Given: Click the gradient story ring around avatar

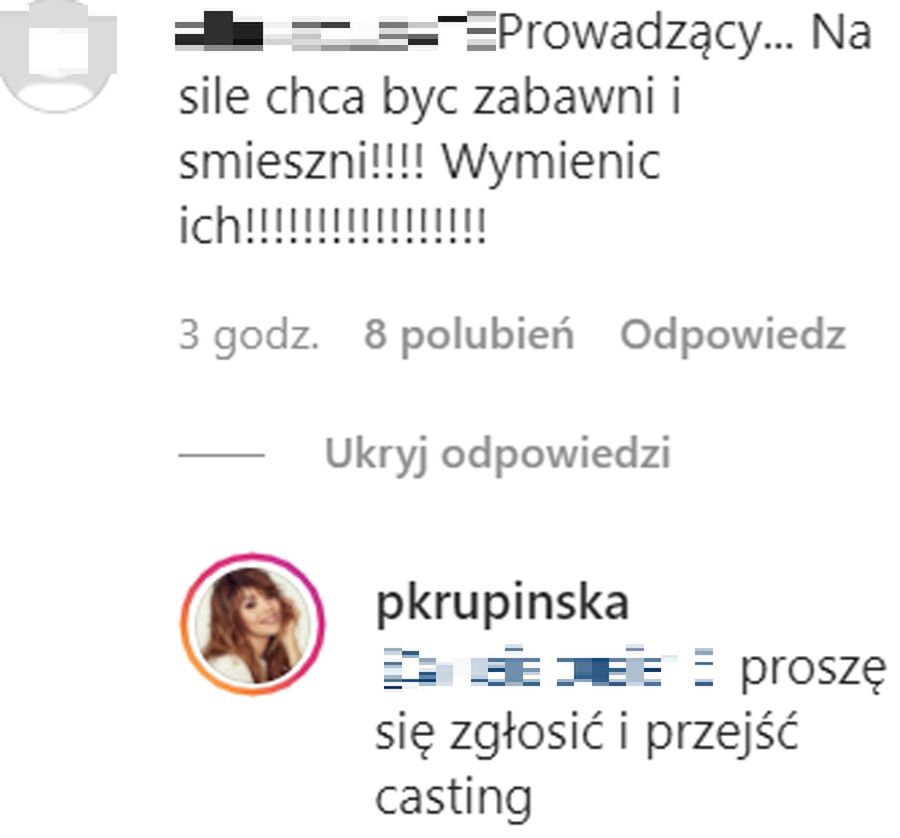Looking at the screenshot, I should (253, 624).
